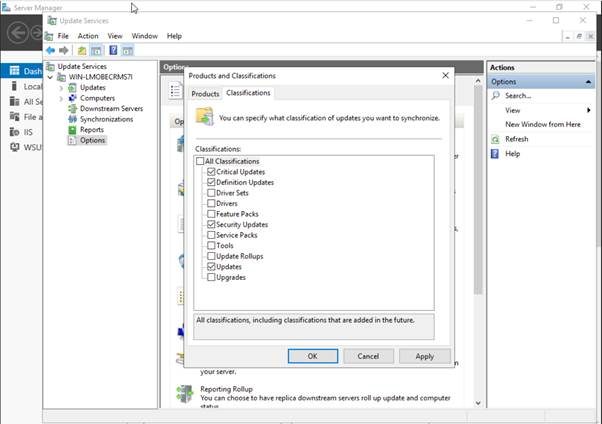Image resolution: width=602 pixels, height=424 pixels.
Task: Collapse the Options section in Actions pane
Action: 588,82
